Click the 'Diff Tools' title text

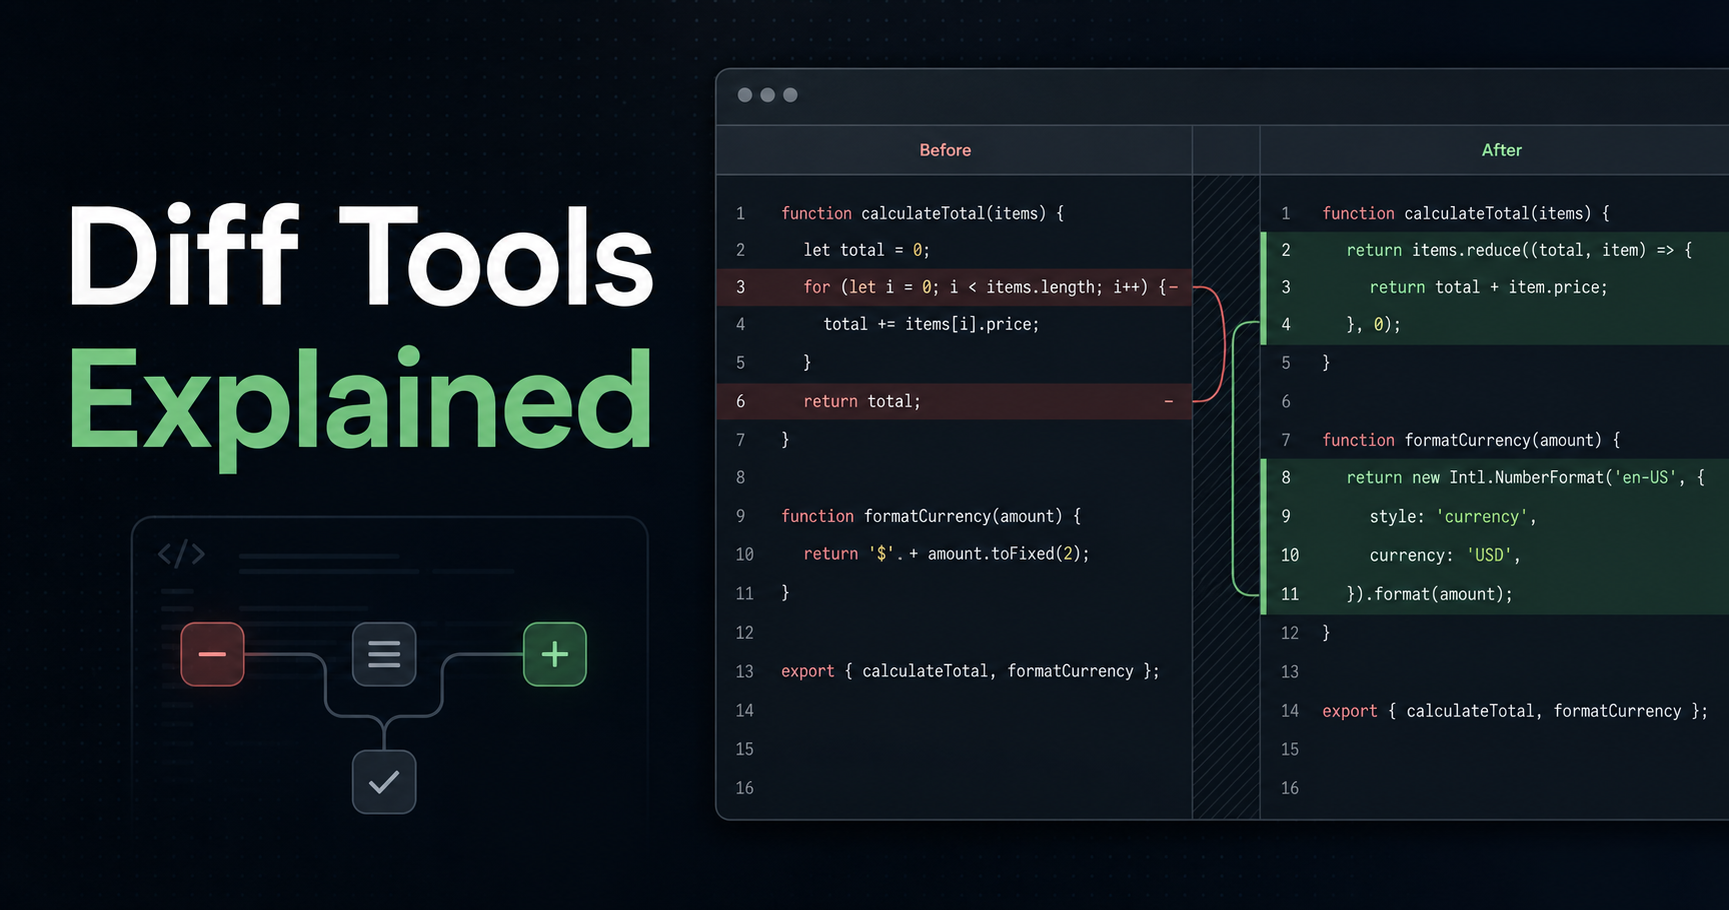point(361,255)
